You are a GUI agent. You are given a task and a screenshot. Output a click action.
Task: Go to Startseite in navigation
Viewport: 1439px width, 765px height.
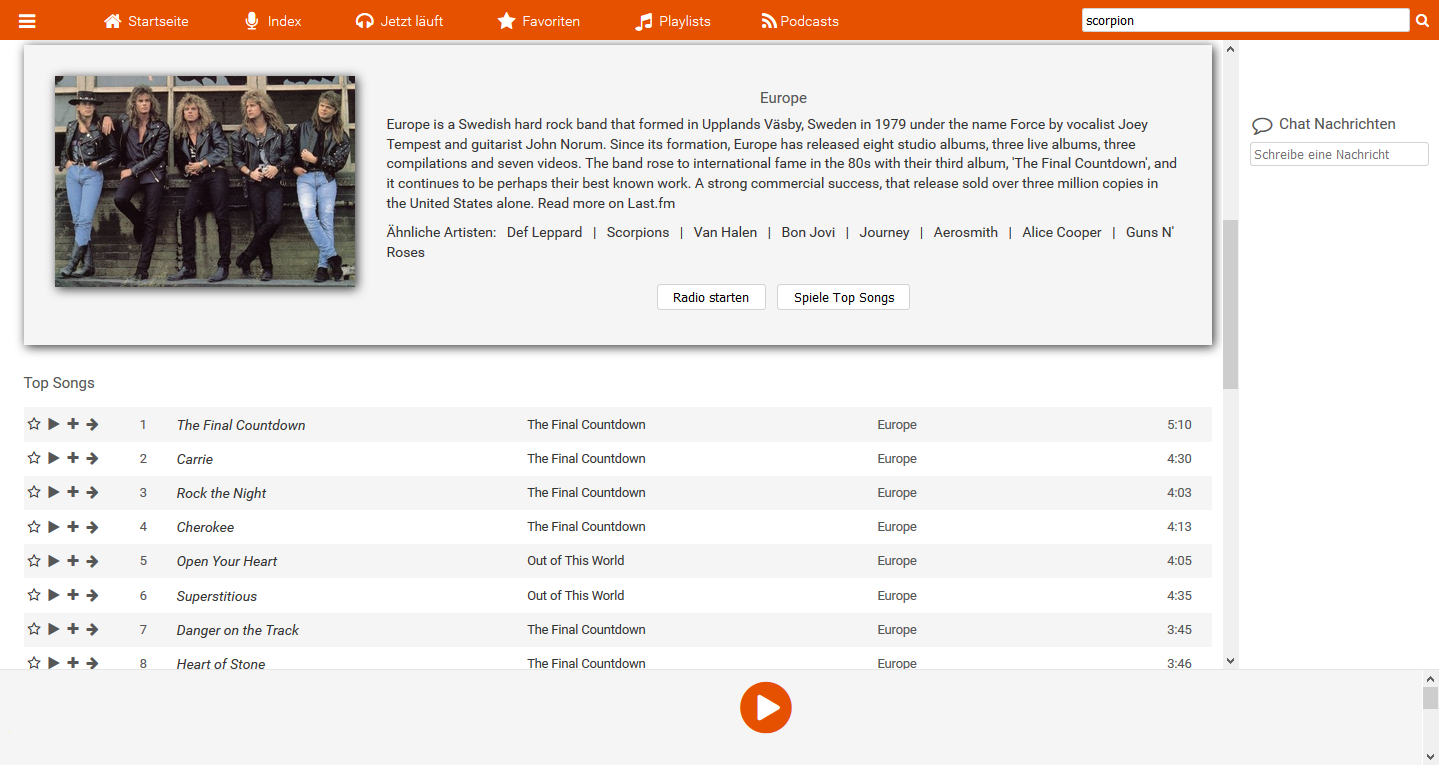(146, 21)
